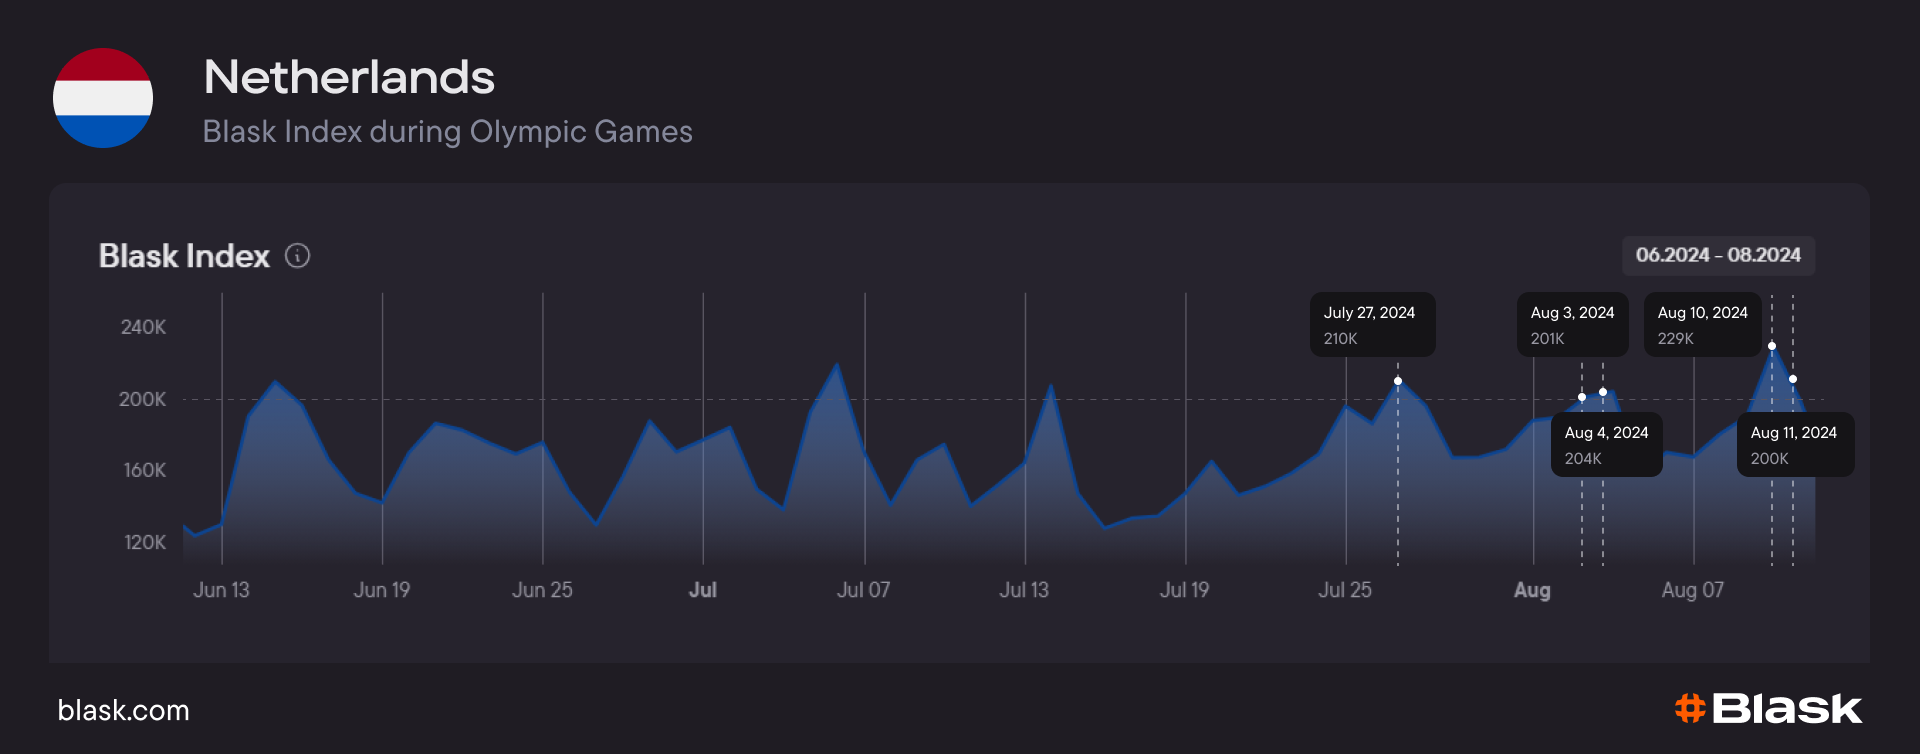
Task: Click the Aug 4, 2024 204K tooltip
Action: pos(1606,445)
